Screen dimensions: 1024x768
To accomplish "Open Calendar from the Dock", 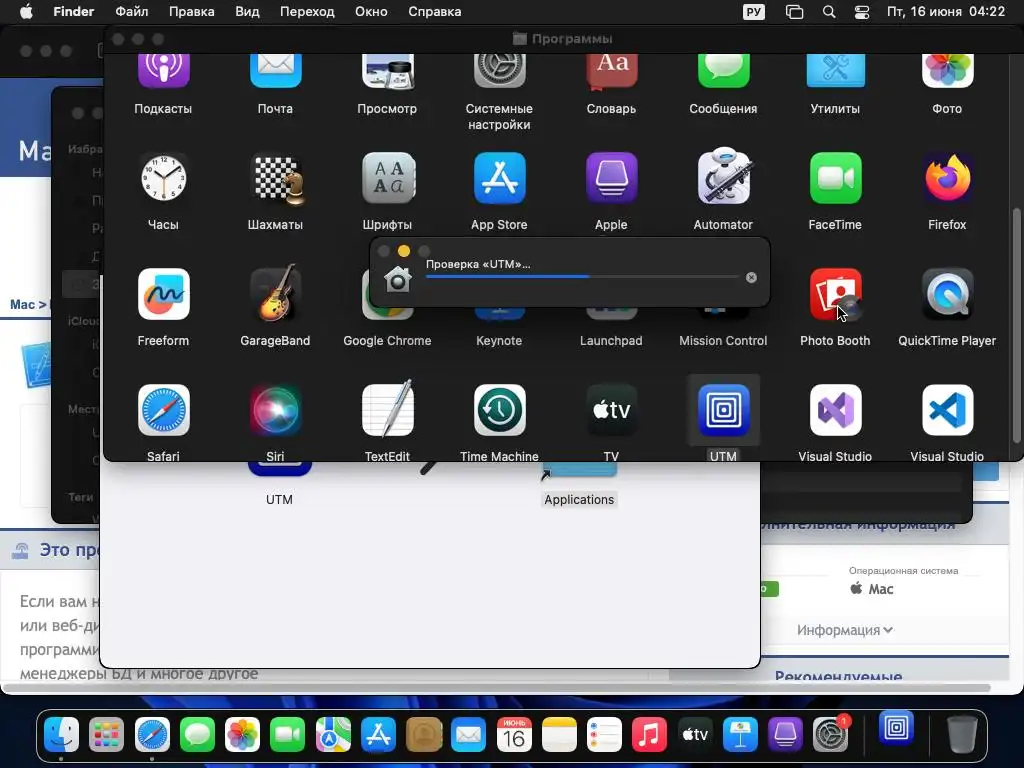I will 514,736.
